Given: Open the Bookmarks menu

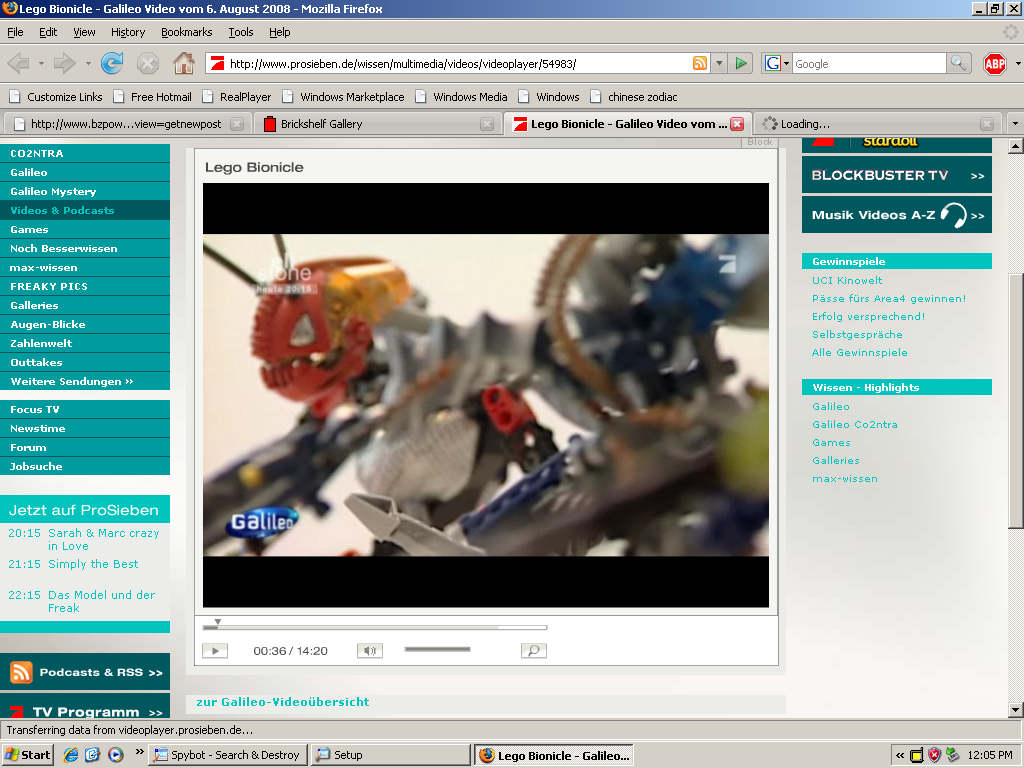Looking at the screenshot, I should [187, 32].
